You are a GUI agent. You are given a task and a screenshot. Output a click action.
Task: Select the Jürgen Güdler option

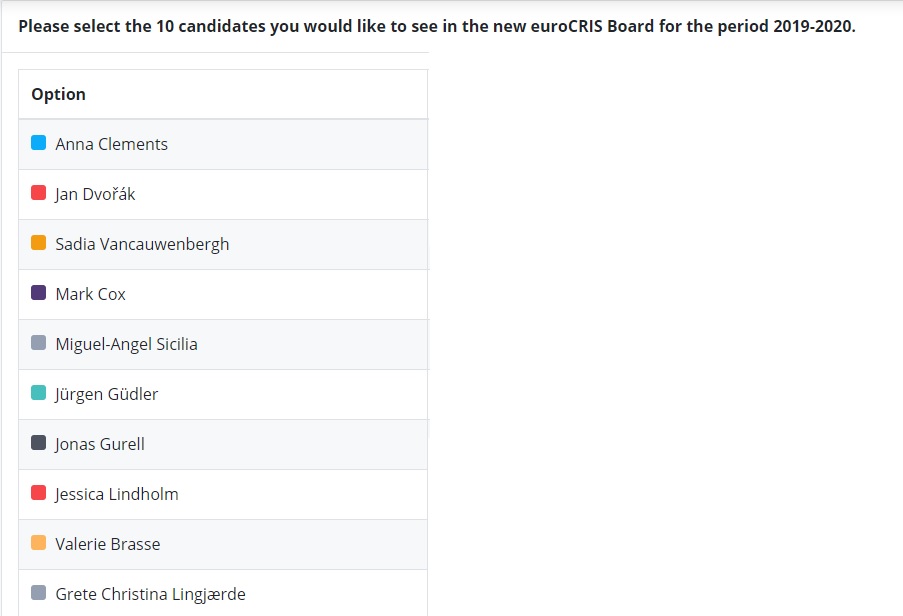[223, 395]
